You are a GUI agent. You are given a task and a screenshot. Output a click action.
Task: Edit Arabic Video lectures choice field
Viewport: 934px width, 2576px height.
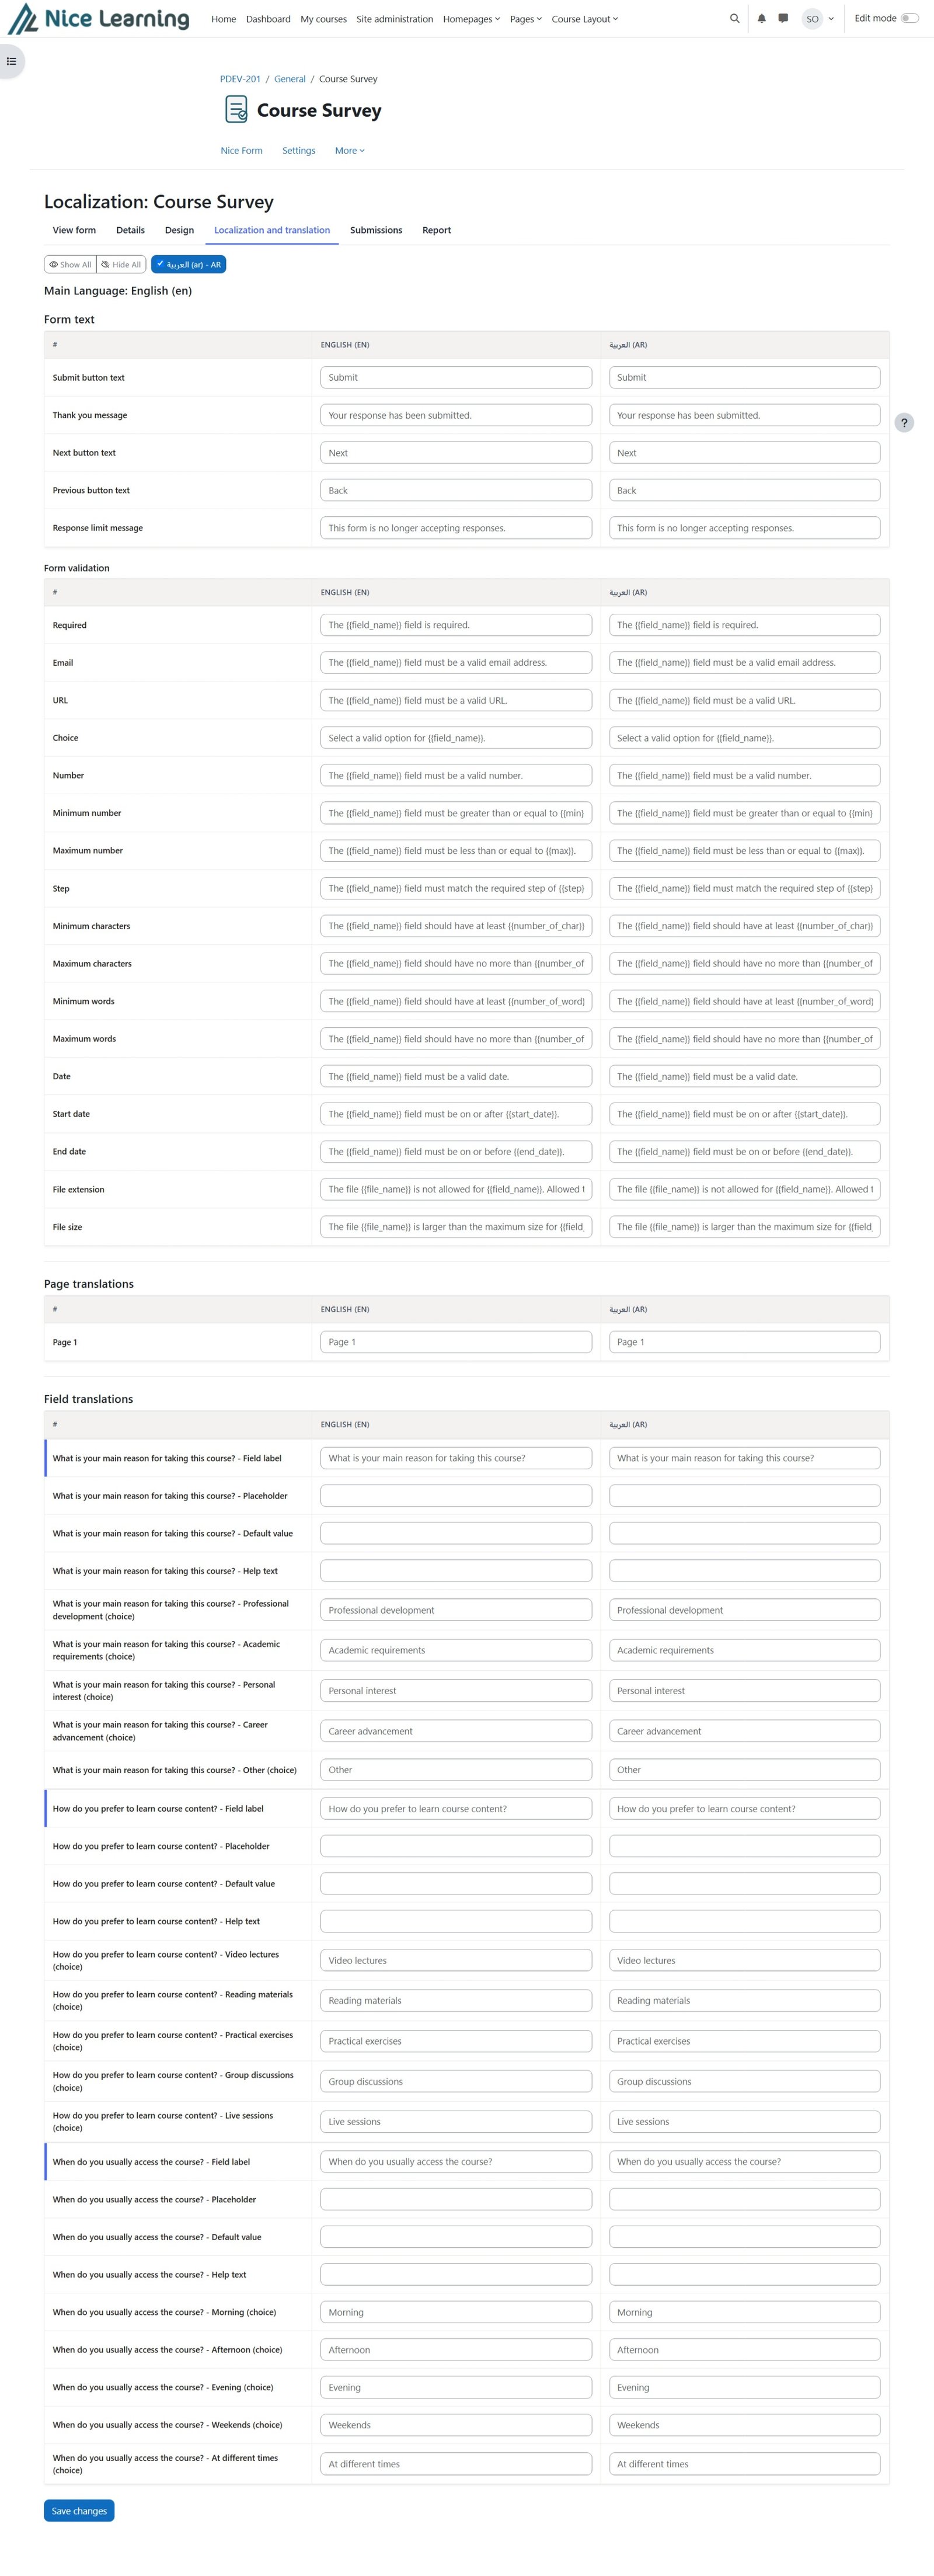(744, 1960)
